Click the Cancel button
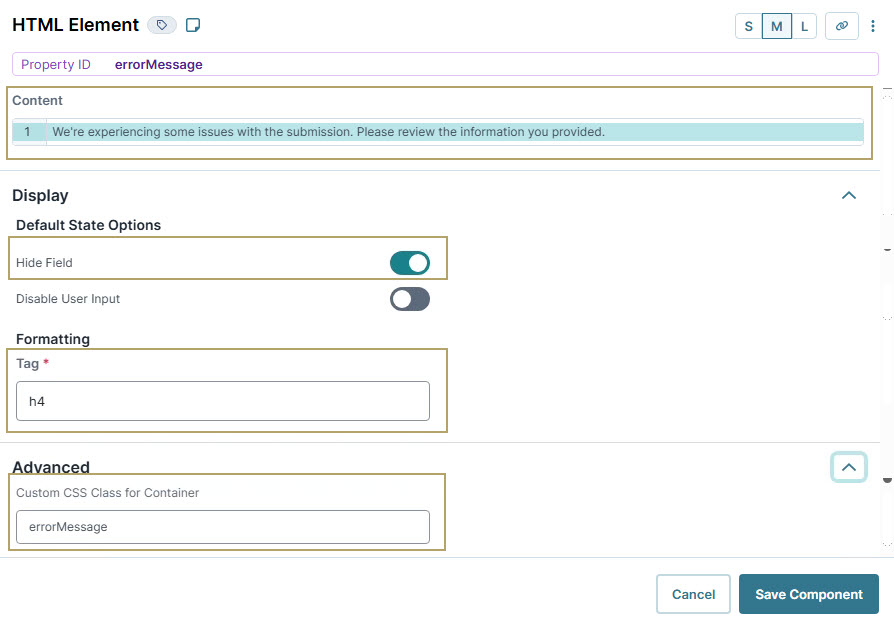 [x=693, y=593]
